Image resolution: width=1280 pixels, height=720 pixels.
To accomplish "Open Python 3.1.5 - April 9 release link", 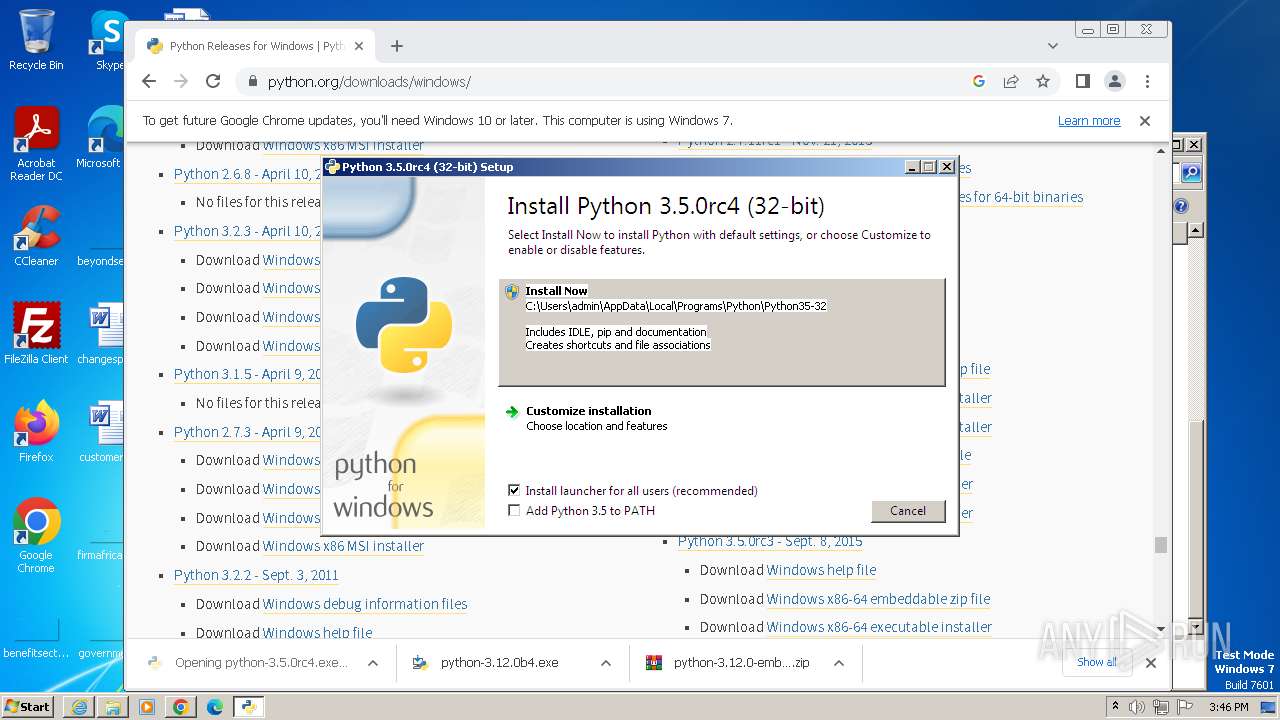I will point(247,374).
